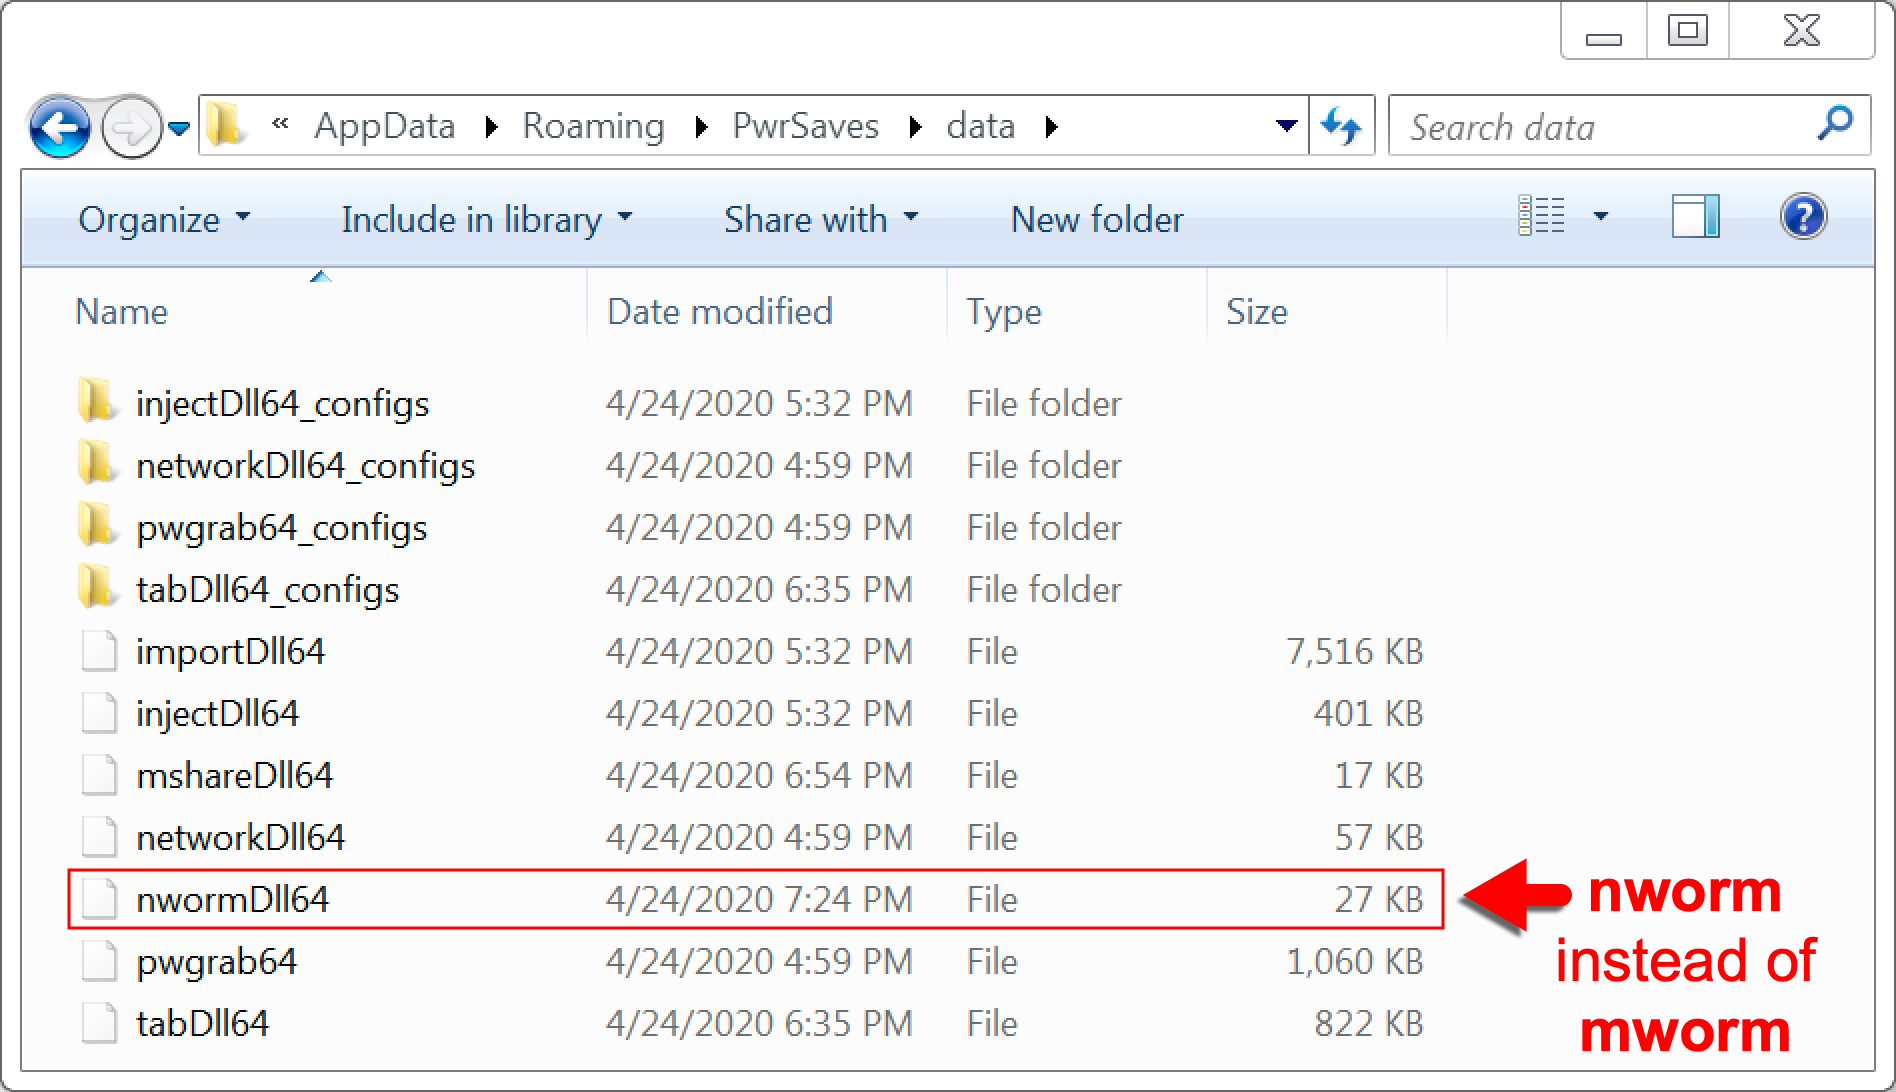
Task: Click the 1,060 KB size value
Action: pyautogui.click(x=1355, y=962)
